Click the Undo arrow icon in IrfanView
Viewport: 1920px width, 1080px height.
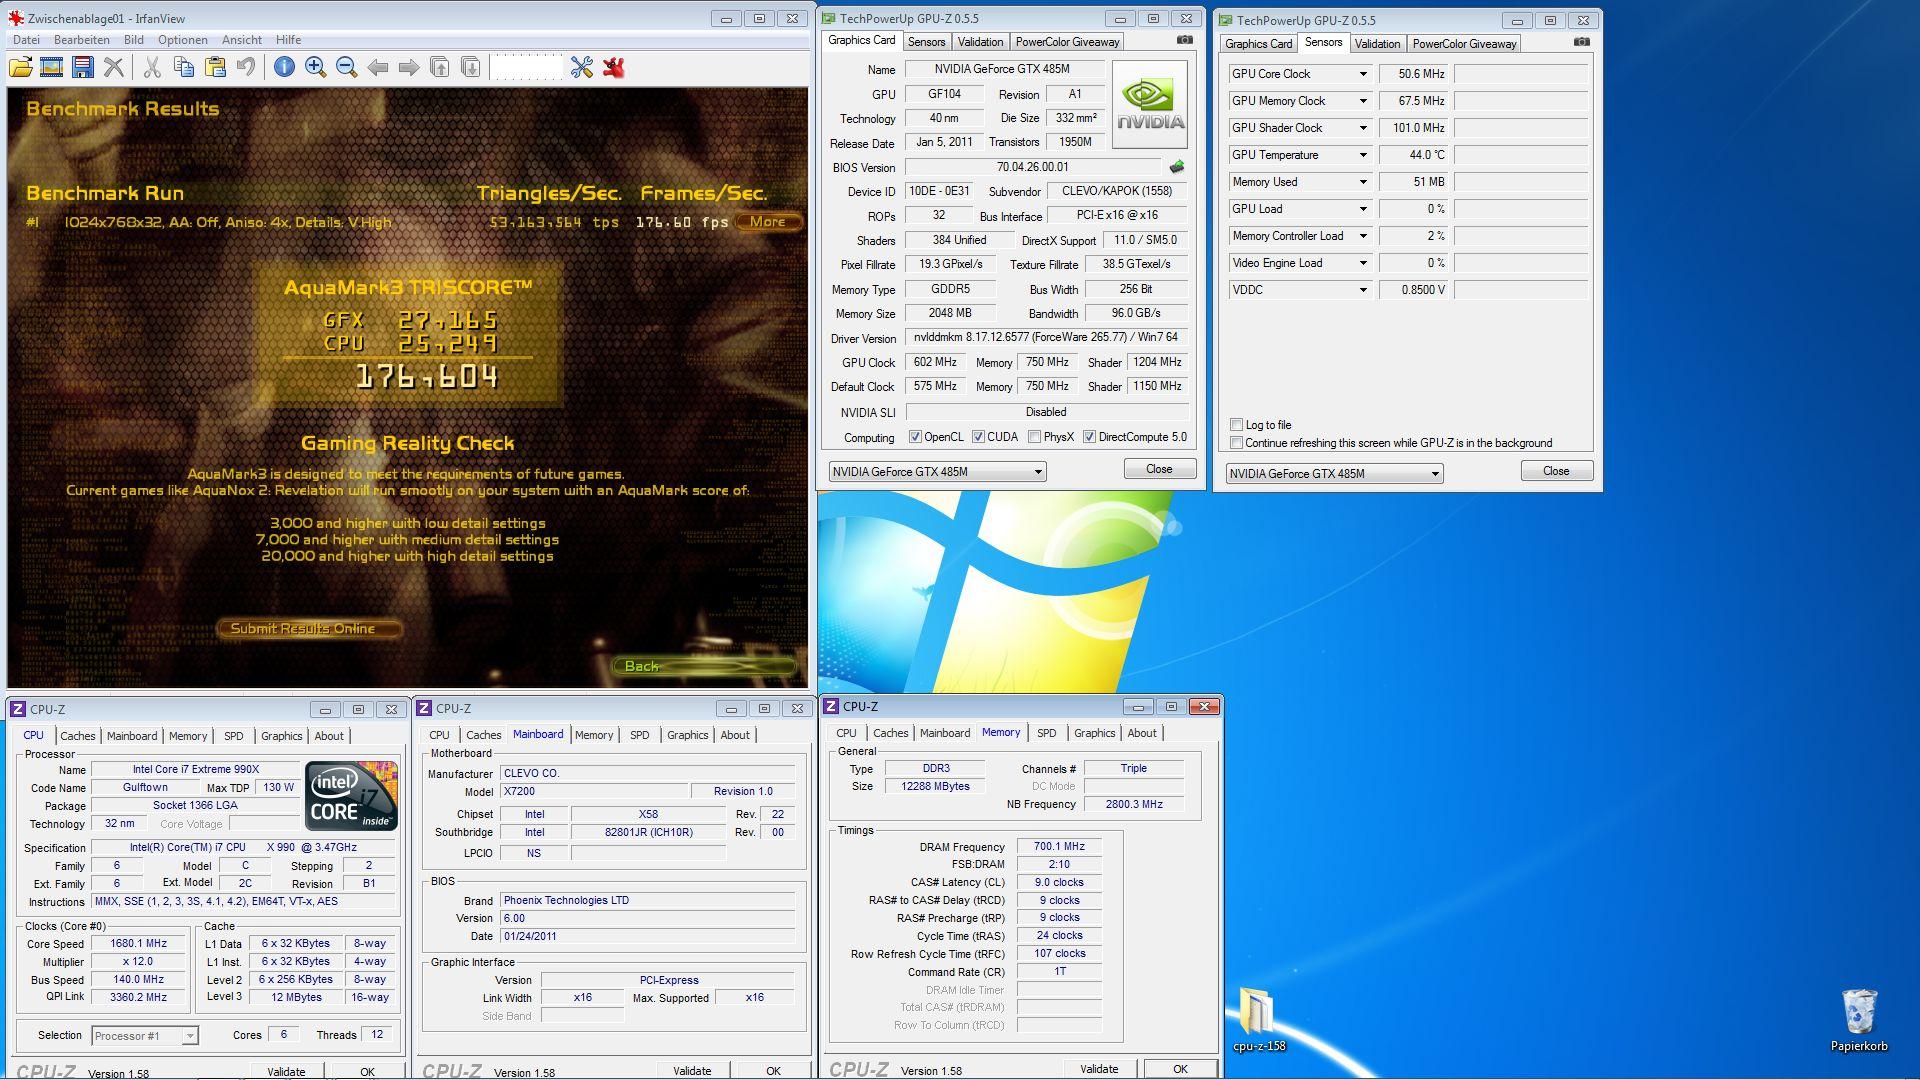(246, 67)
